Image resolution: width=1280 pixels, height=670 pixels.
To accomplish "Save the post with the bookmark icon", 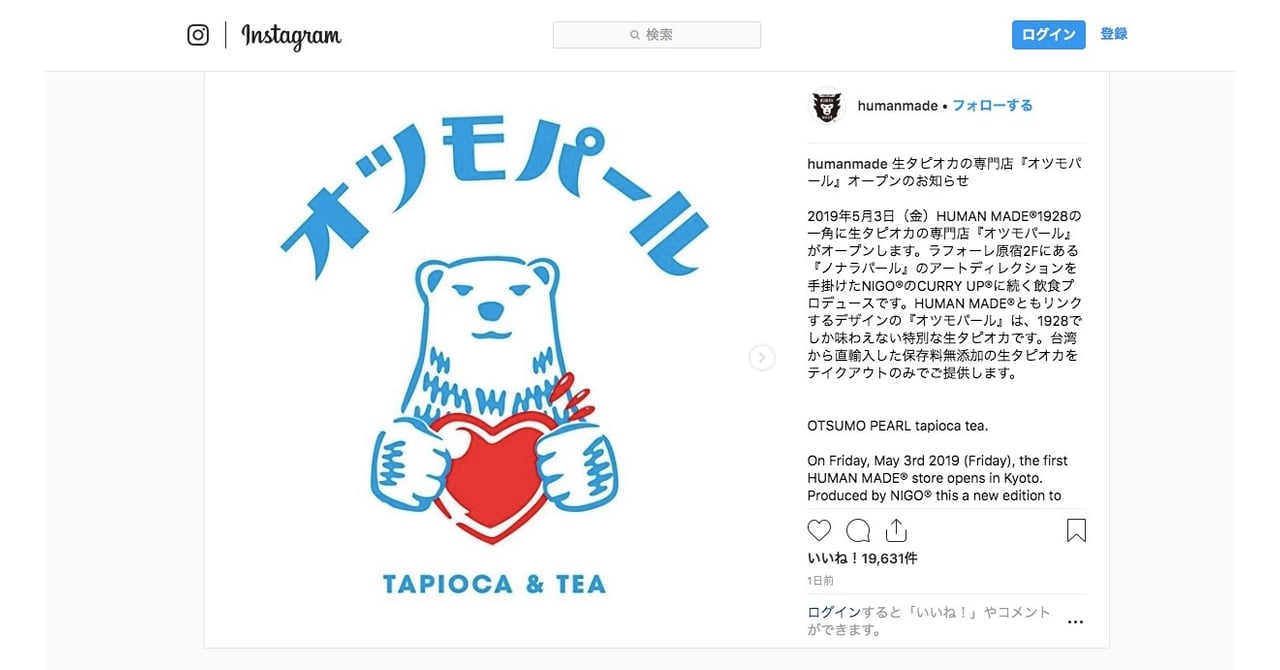I will coord(1076,530).
